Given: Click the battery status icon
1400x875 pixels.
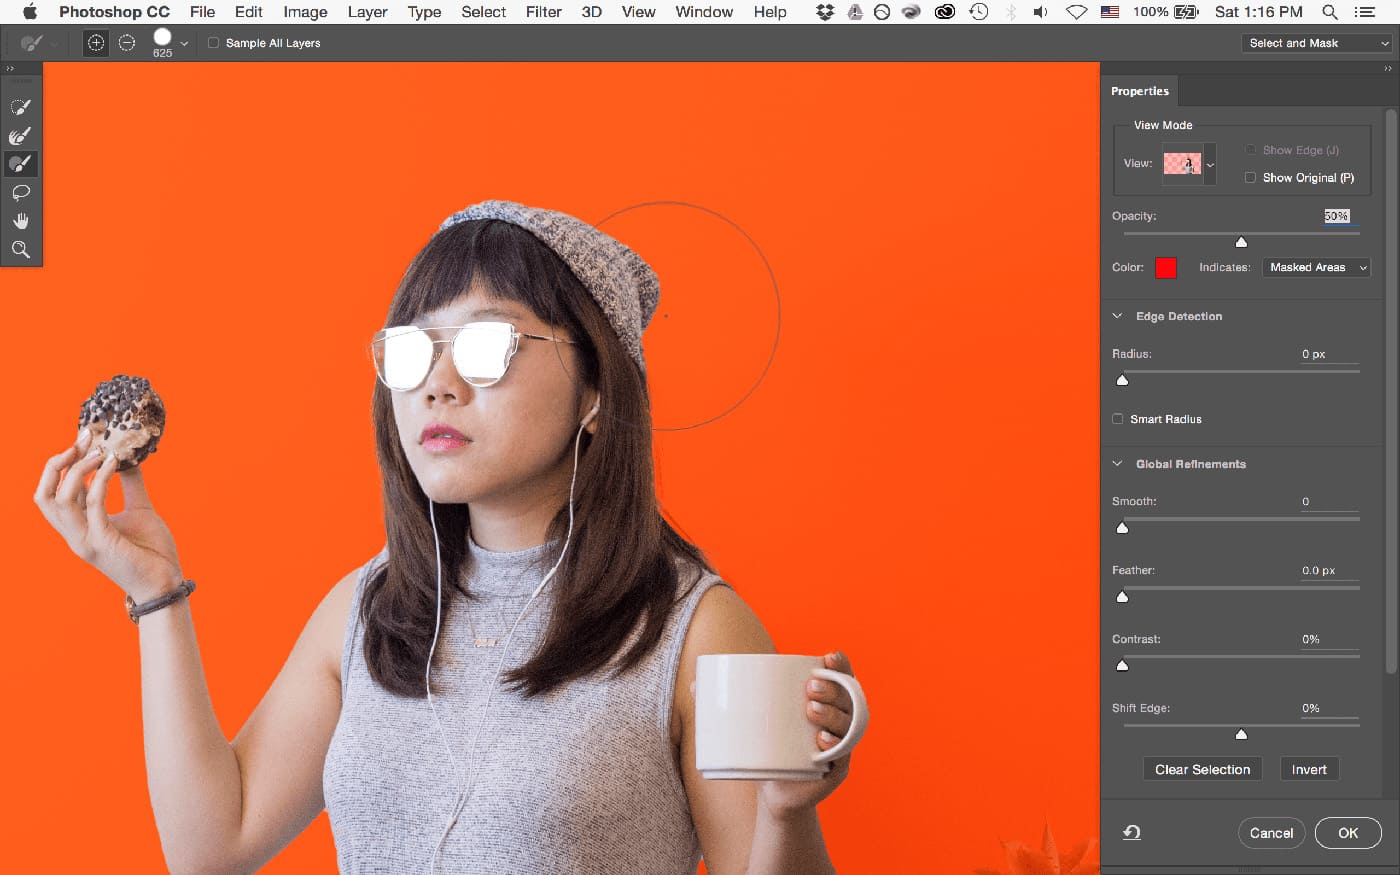Looking at the screenshot, I should coord(1187,12).
